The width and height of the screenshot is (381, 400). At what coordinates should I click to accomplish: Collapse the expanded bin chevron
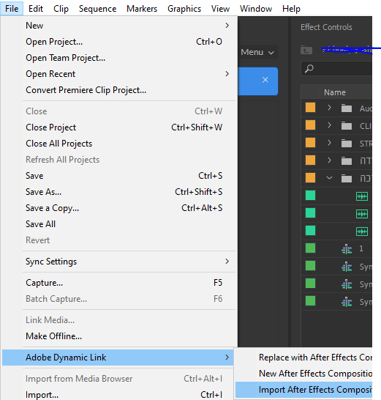pyautogui.click(x=329, y=178)
